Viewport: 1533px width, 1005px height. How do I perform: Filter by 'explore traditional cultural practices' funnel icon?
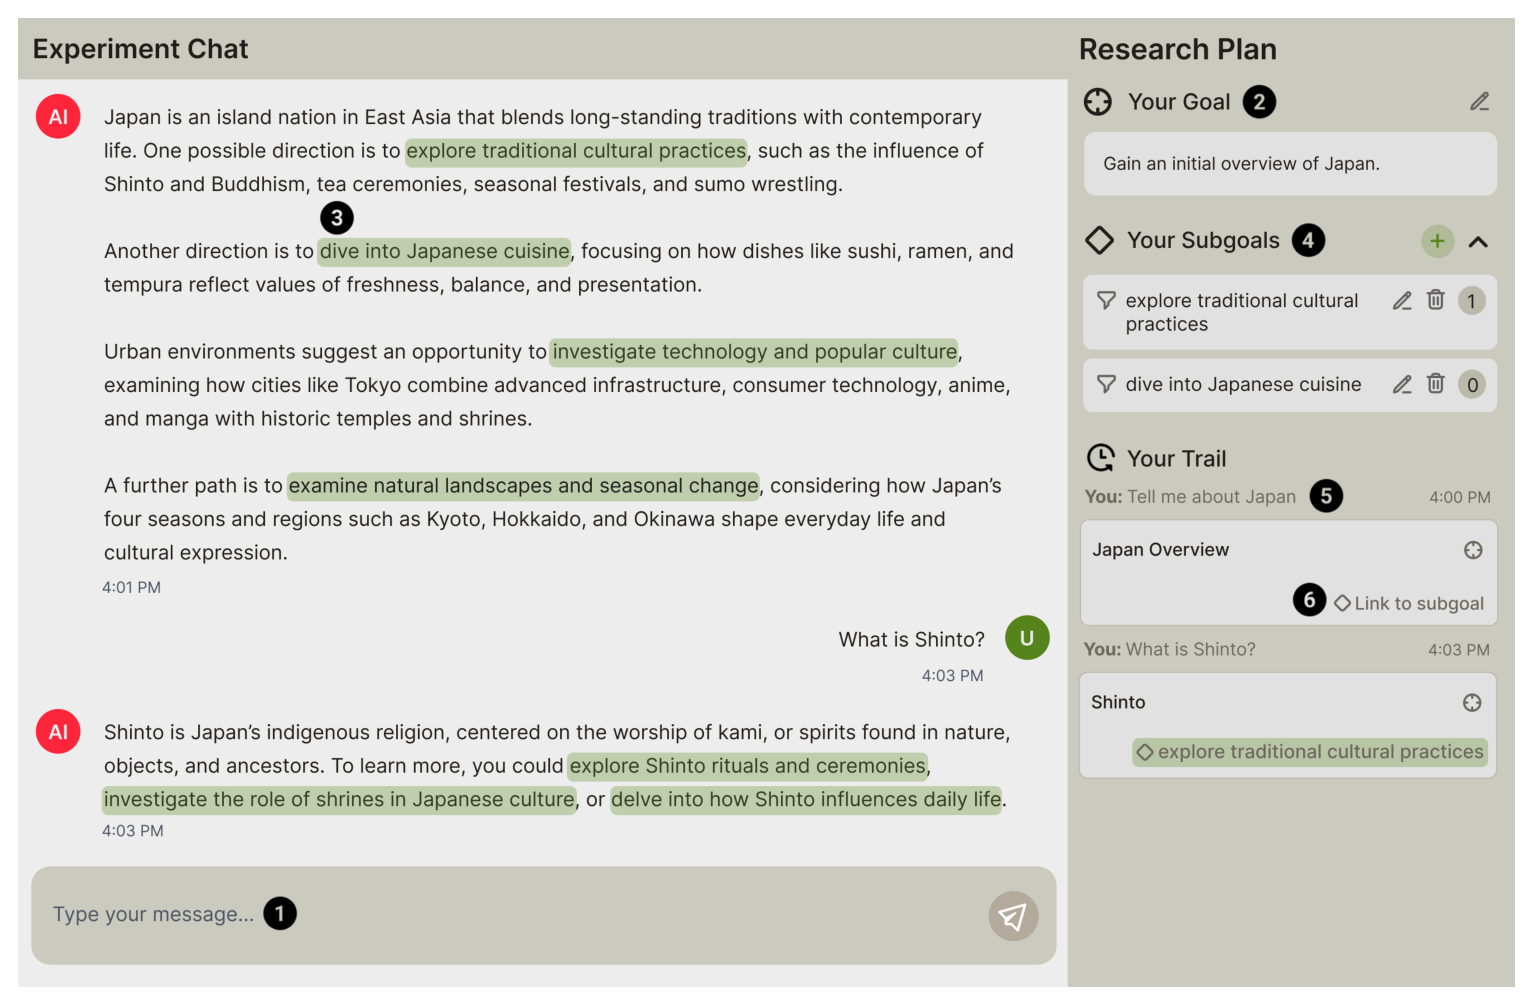tap(1106, 300)
